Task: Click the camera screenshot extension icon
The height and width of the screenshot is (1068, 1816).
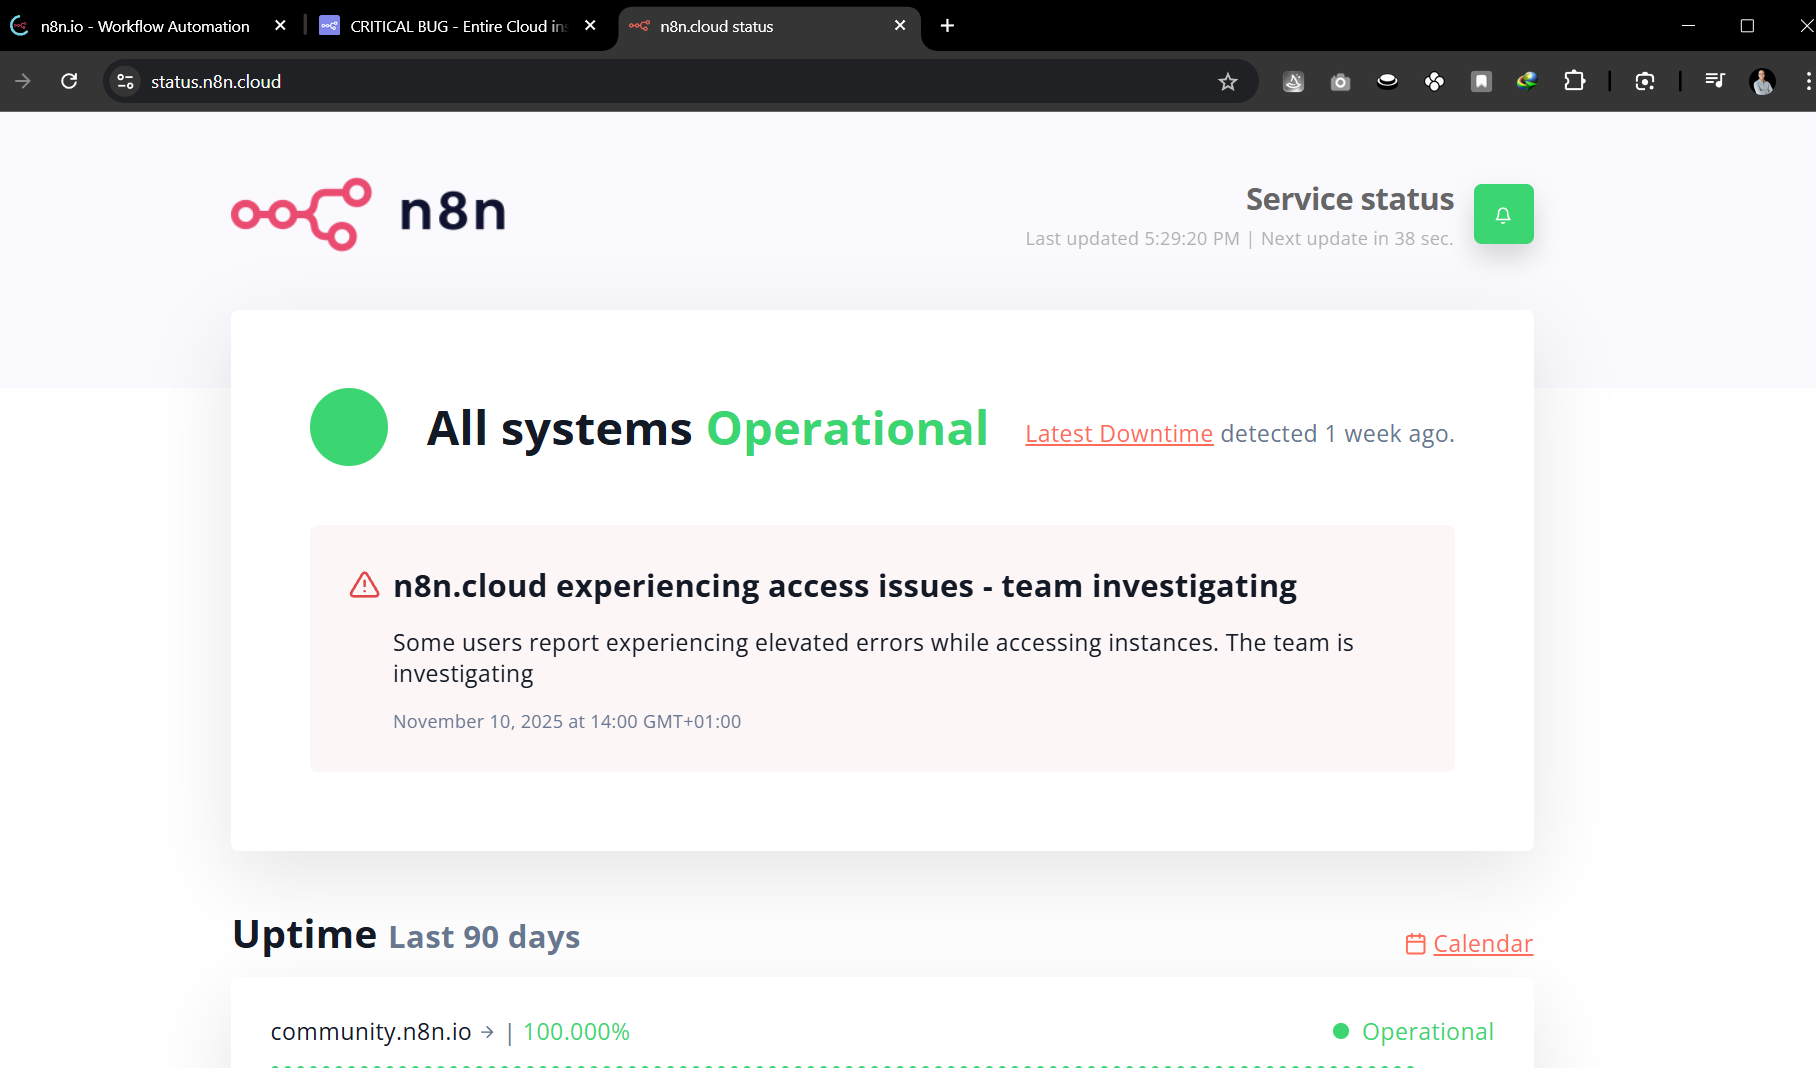Action: tap(1340, 82)
